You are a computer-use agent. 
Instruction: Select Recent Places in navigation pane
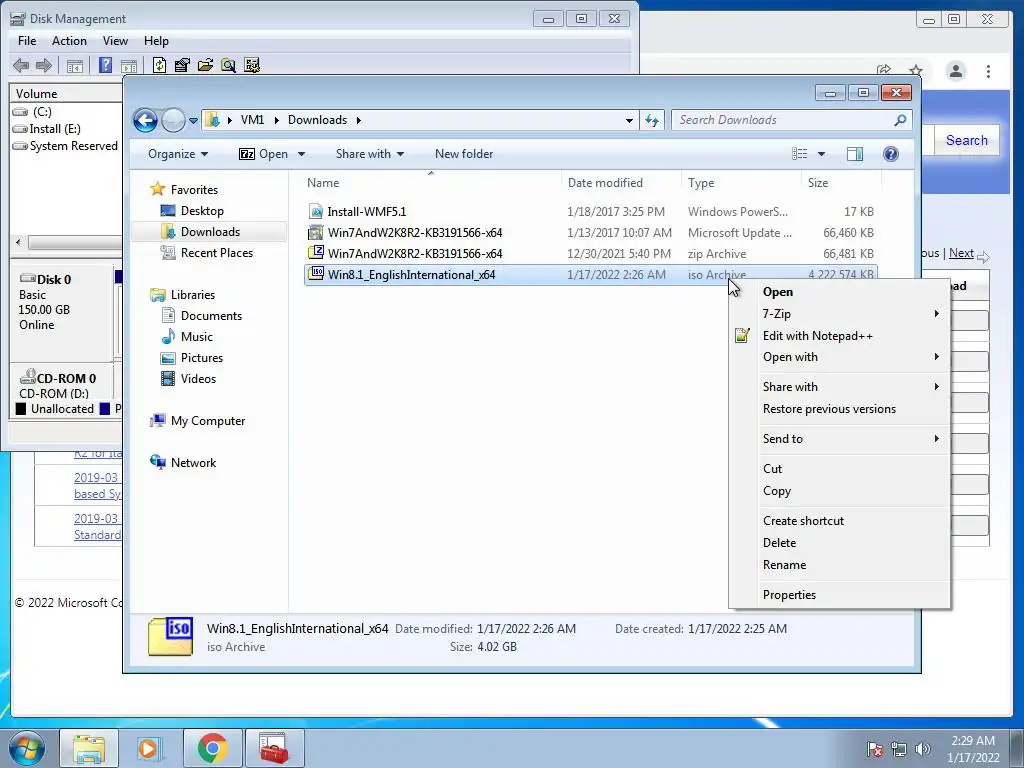coord(216,253)
